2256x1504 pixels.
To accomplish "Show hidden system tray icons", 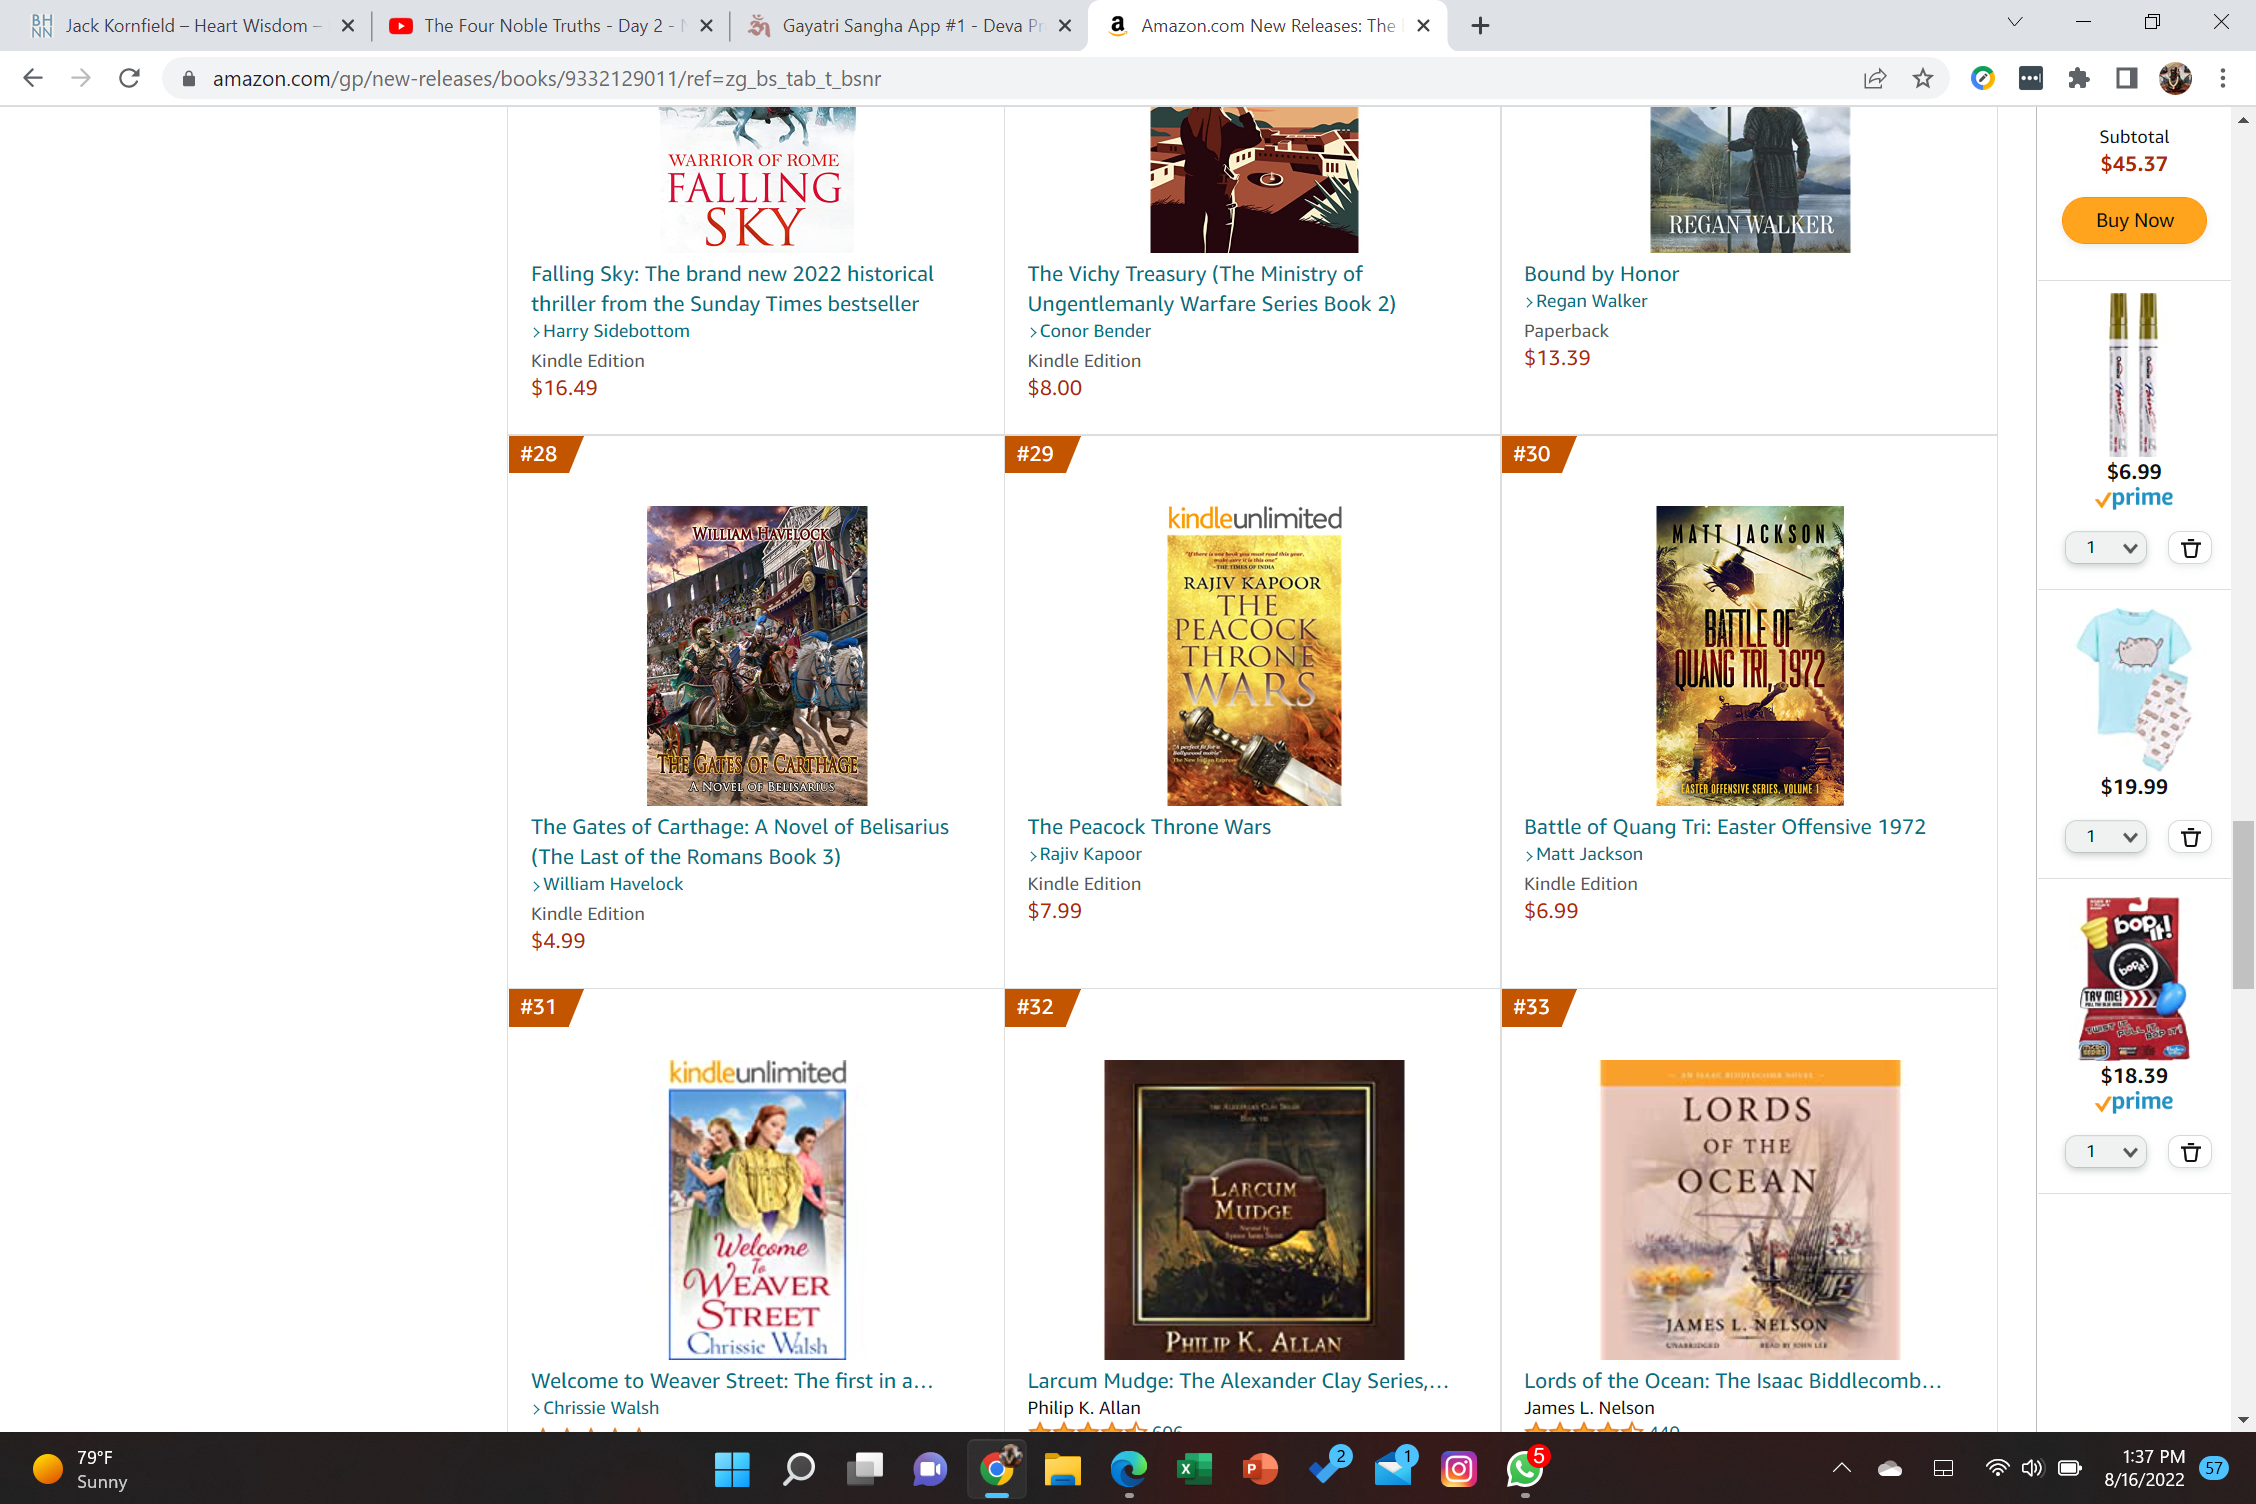I will (x=1841, y=1468).
